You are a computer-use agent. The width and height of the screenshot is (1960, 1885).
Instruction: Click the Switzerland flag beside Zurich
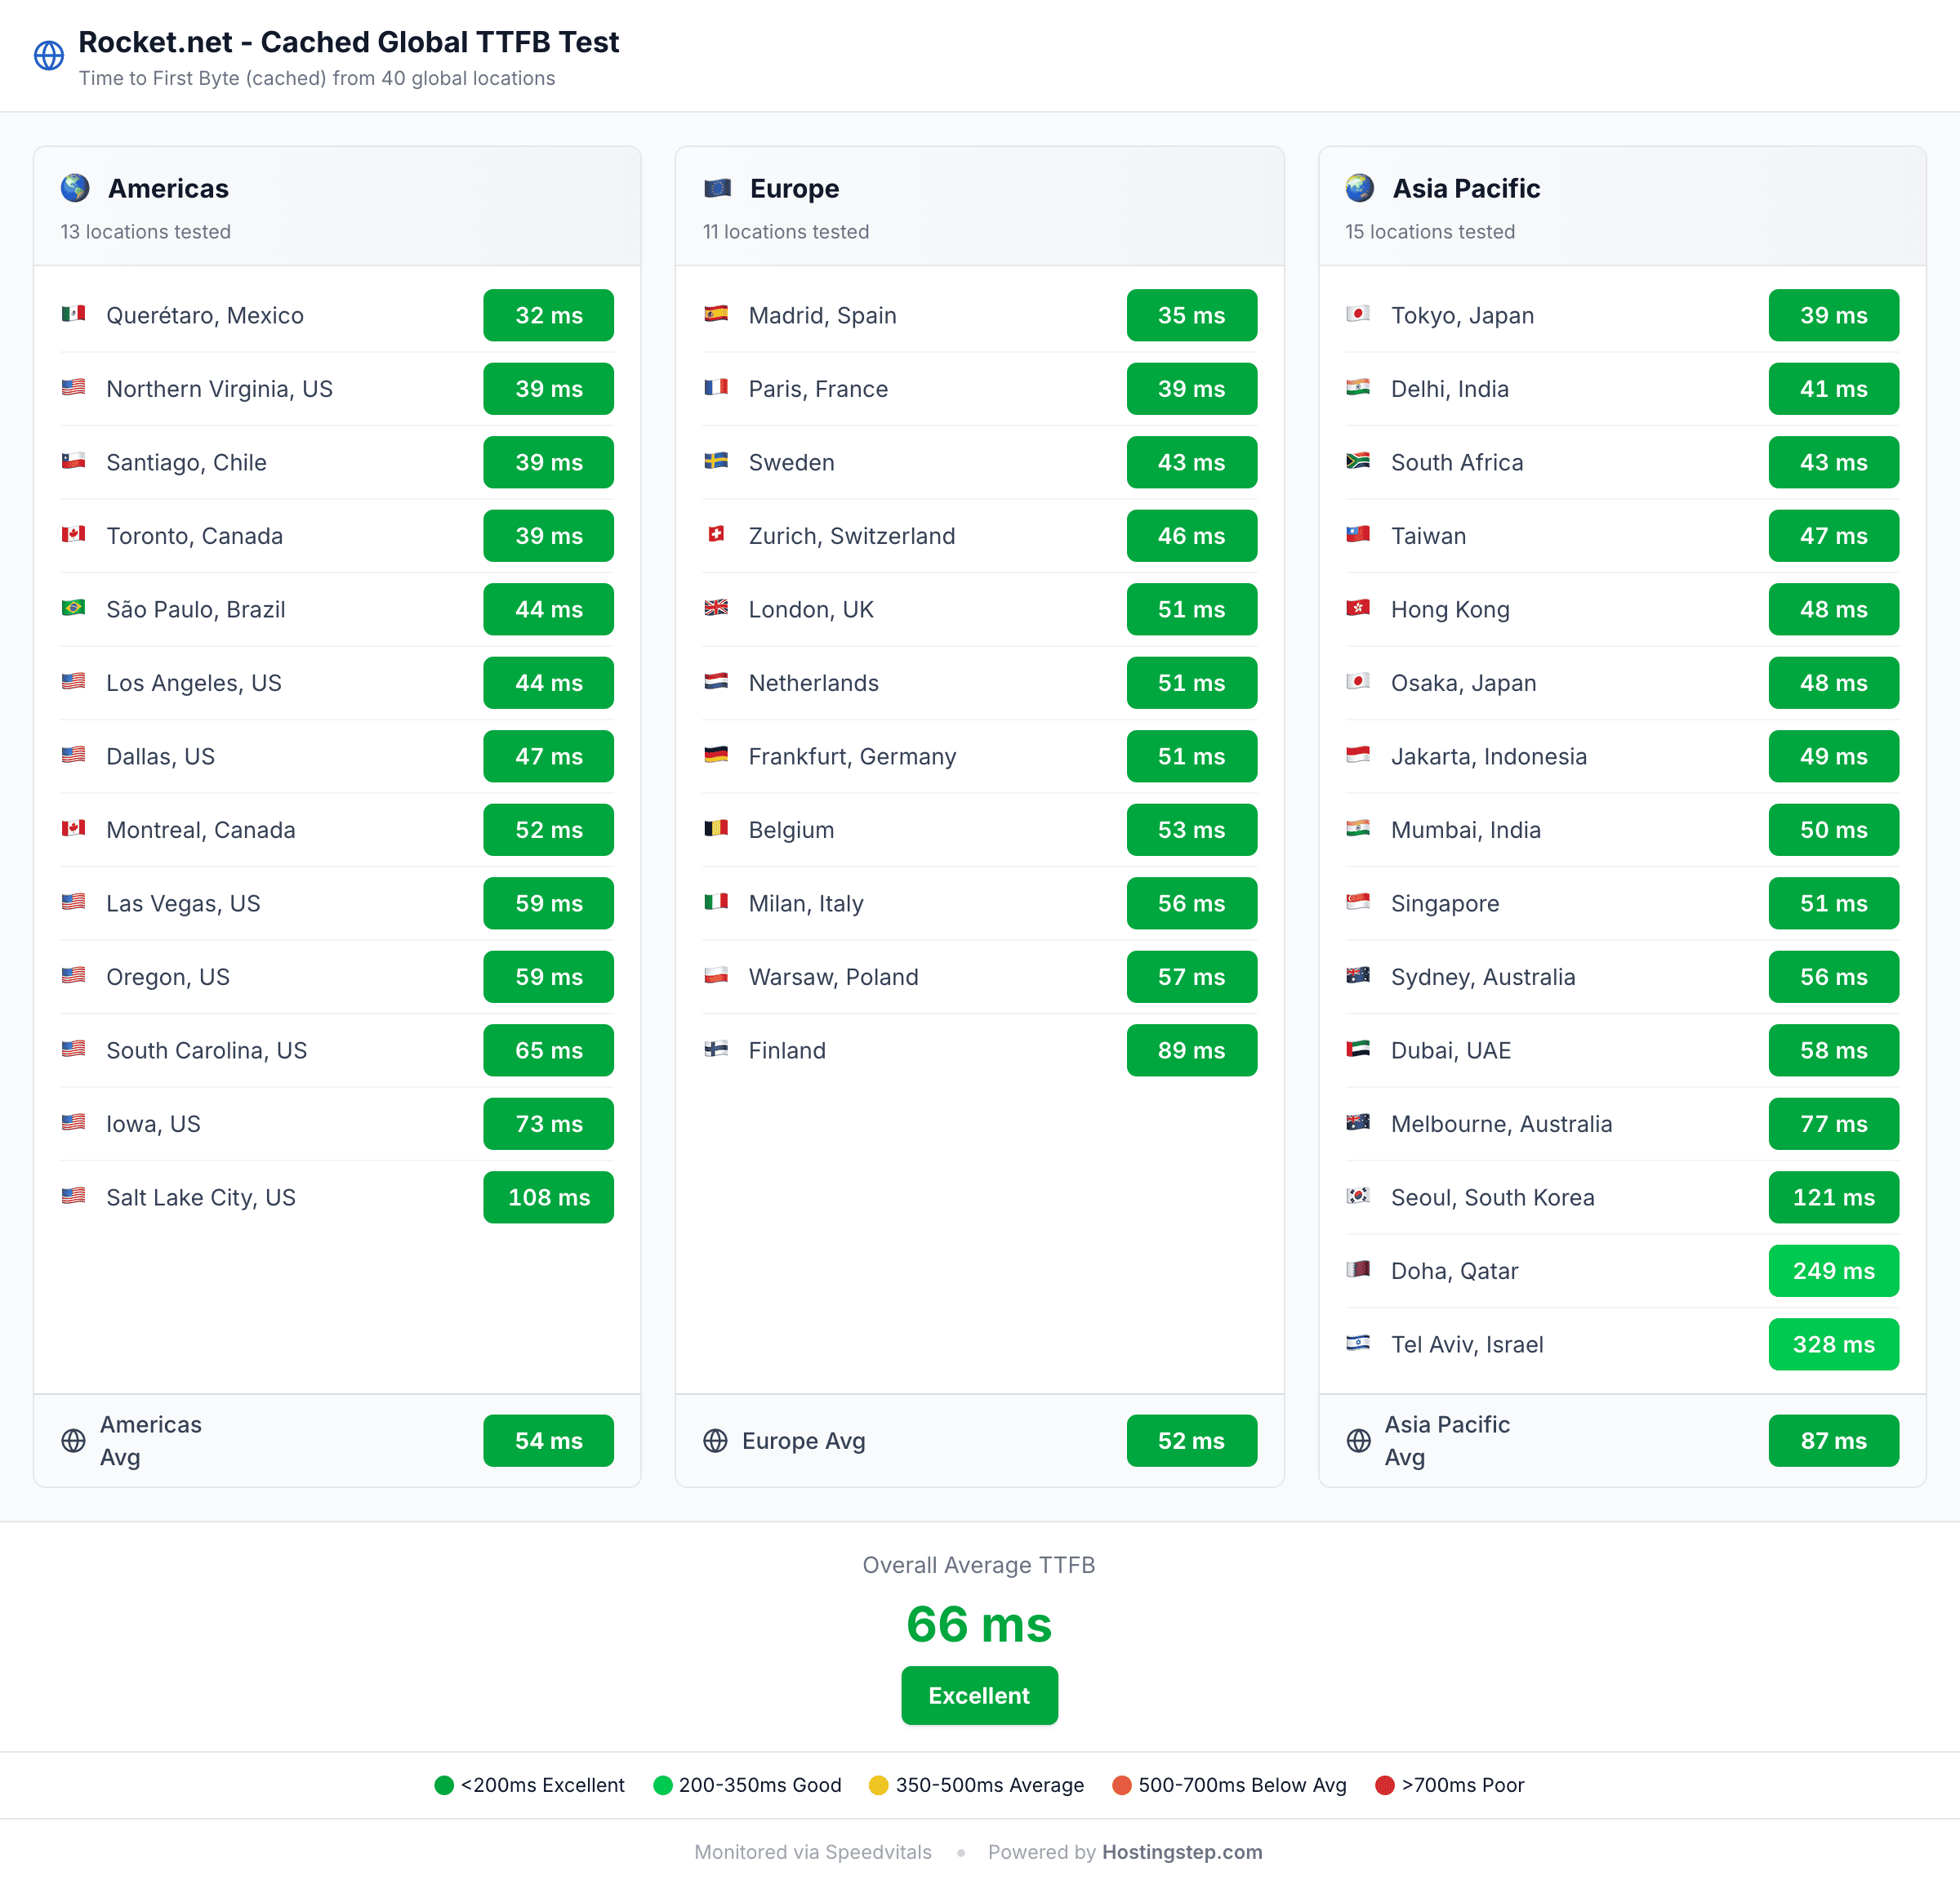coord(716,534)
